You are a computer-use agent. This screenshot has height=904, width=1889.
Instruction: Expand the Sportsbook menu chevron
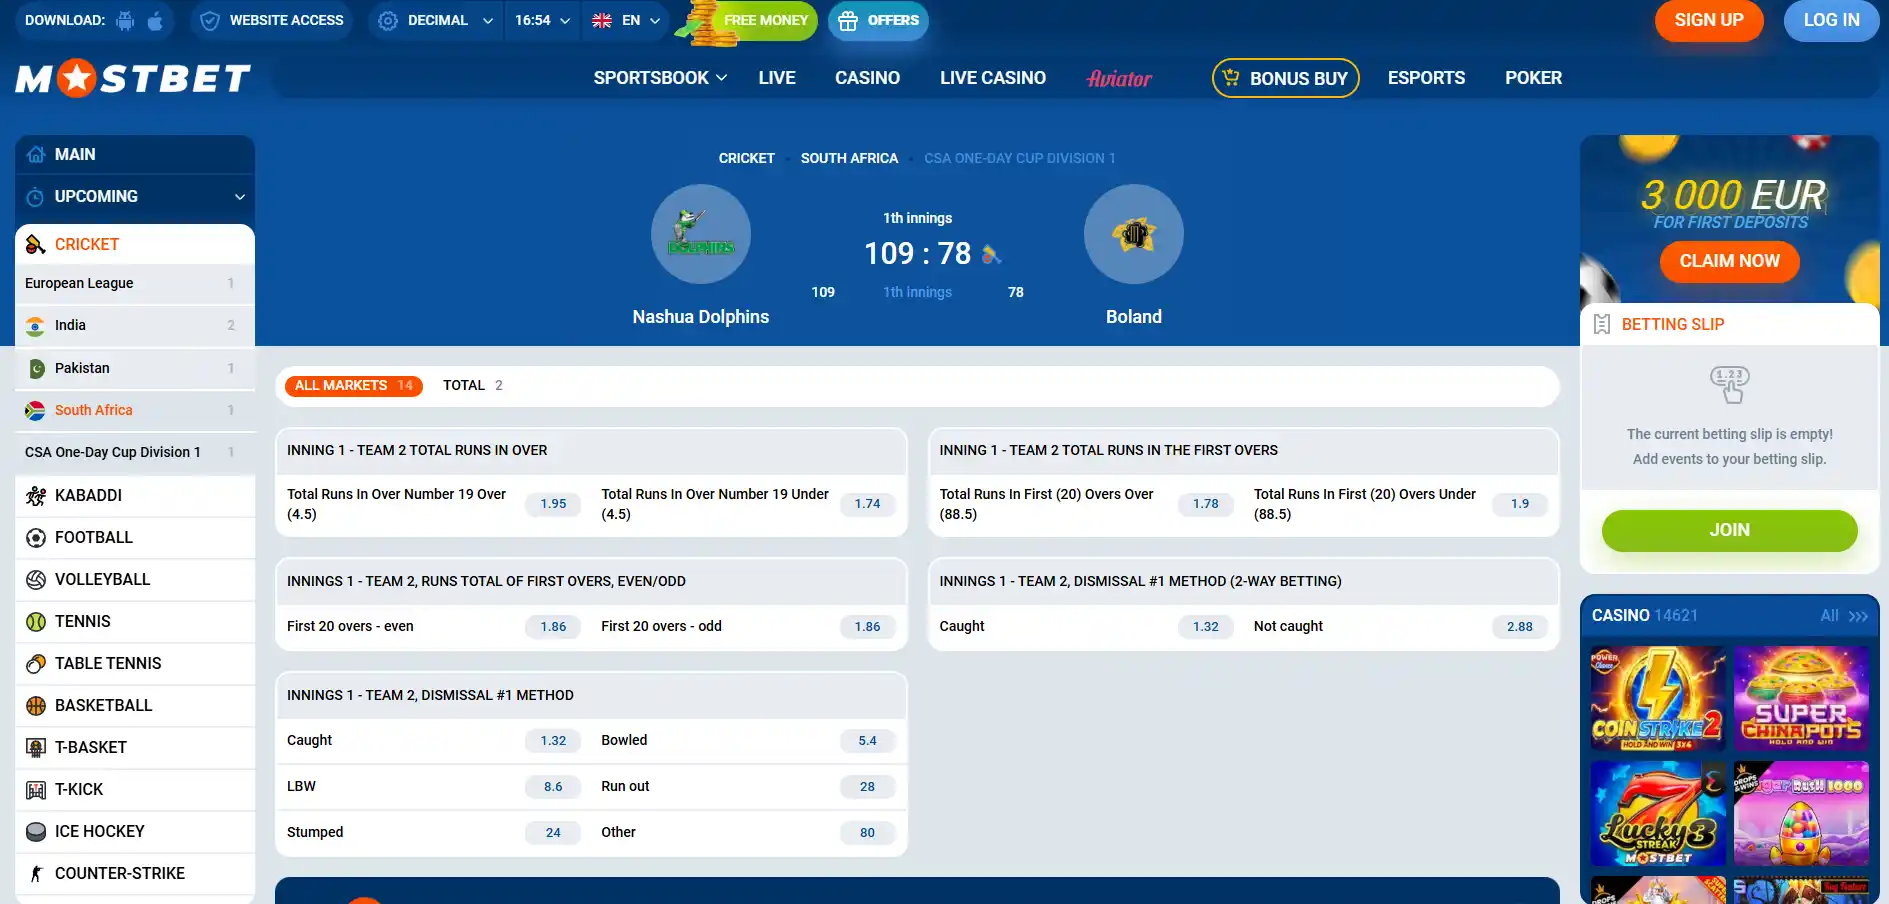(722, 78)
